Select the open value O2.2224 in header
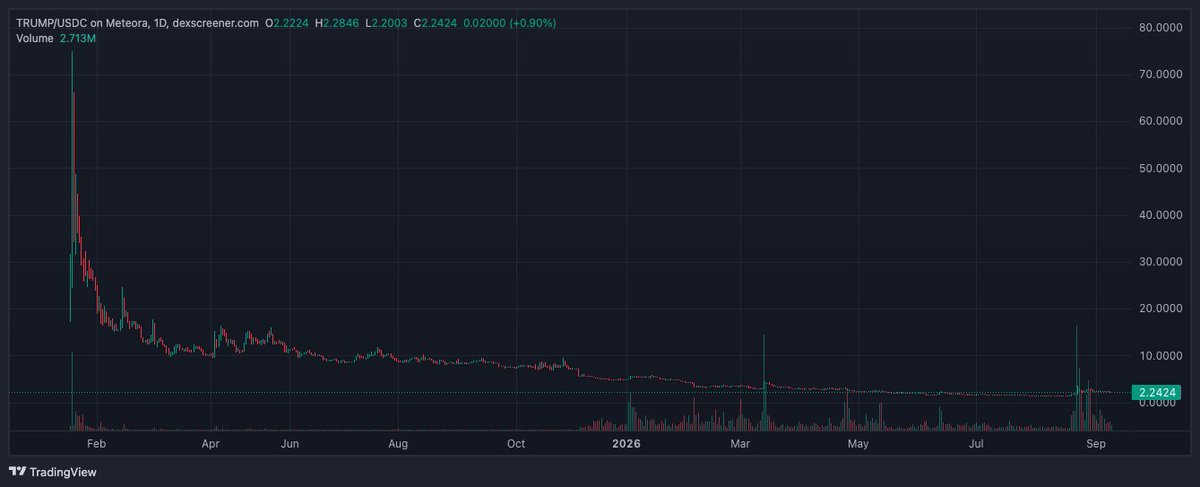The image size is (1200, 487). coord(286,24)
